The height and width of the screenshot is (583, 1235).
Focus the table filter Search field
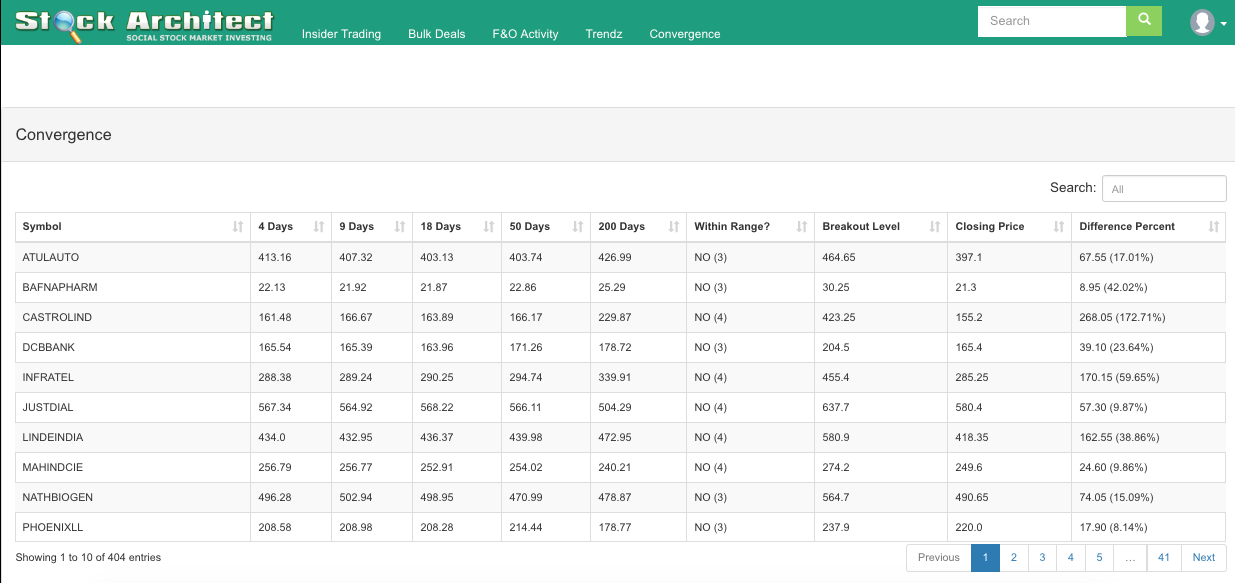point(1164,188)
